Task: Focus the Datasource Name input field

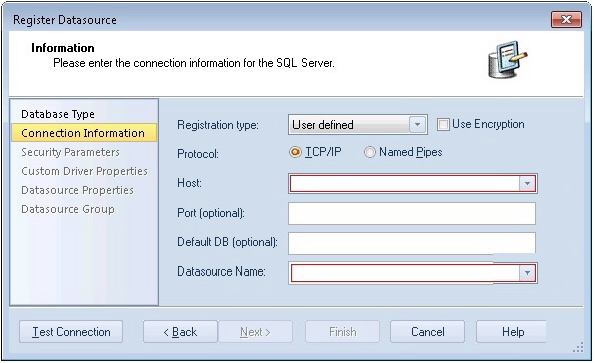Action: [x=405, y=273]
